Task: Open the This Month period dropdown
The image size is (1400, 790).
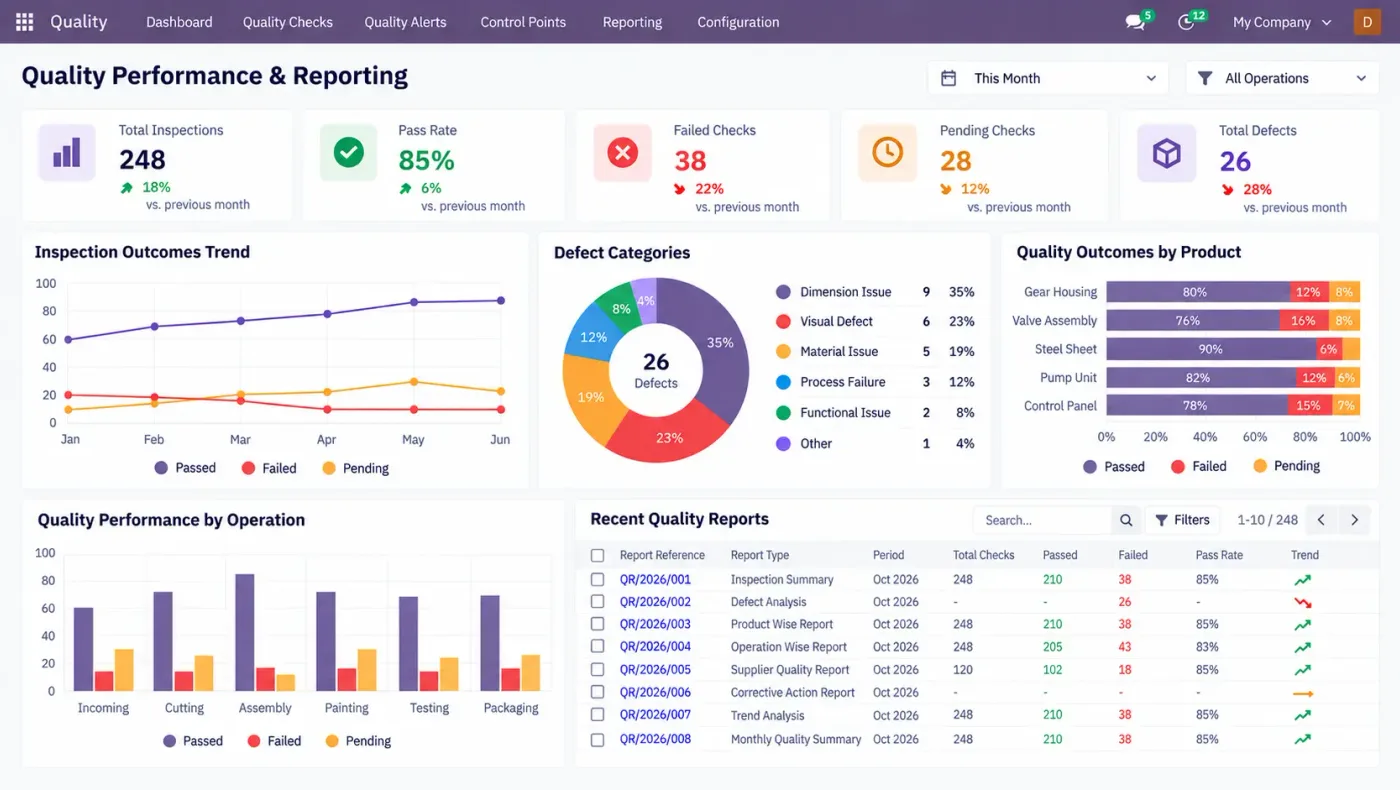Action: point(1048,78)
